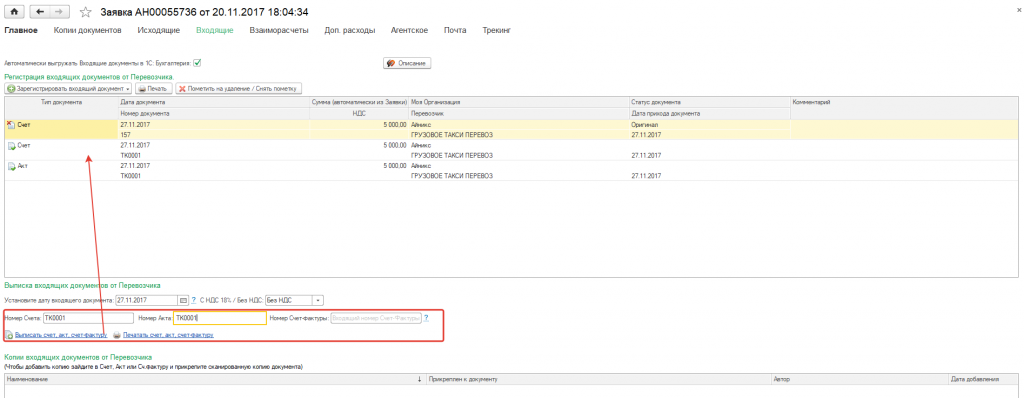Click the Дата добавления column header

(984, 379)
